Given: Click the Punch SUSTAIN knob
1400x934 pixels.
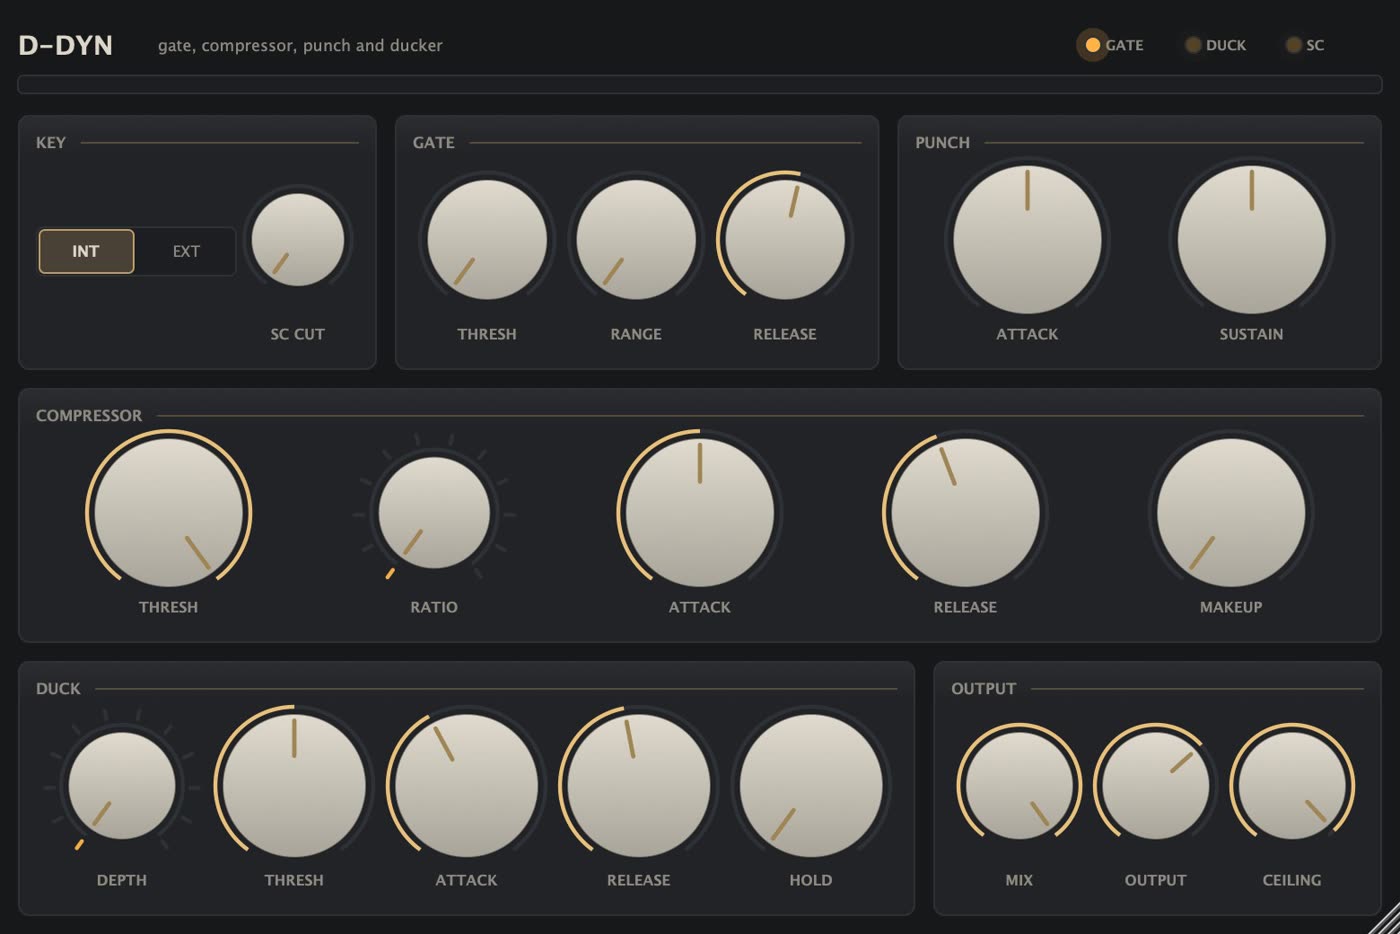Looking at the screenshot, I should pos(1251,240).
